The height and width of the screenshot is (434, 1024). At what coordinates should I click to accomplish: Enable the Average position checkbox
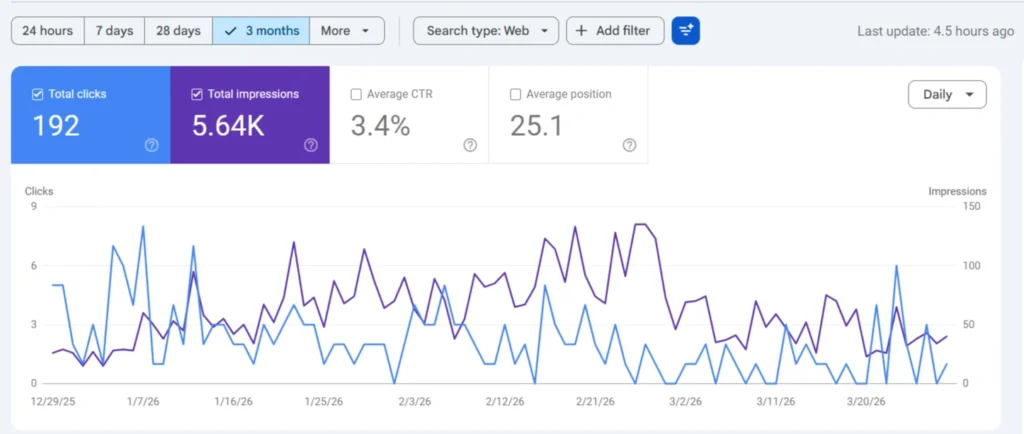tap(516, 95)
